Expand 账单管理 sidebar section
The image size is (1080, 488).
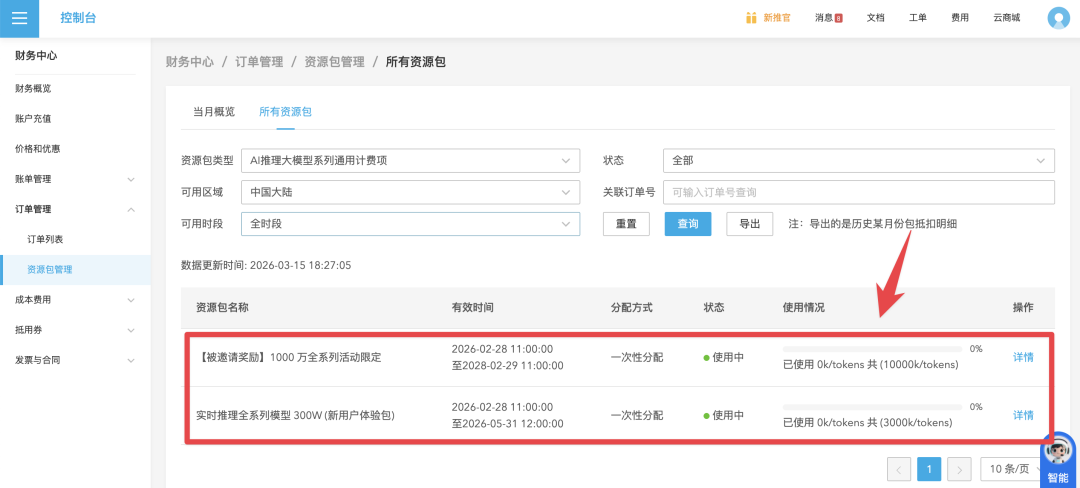pos(75,179)
